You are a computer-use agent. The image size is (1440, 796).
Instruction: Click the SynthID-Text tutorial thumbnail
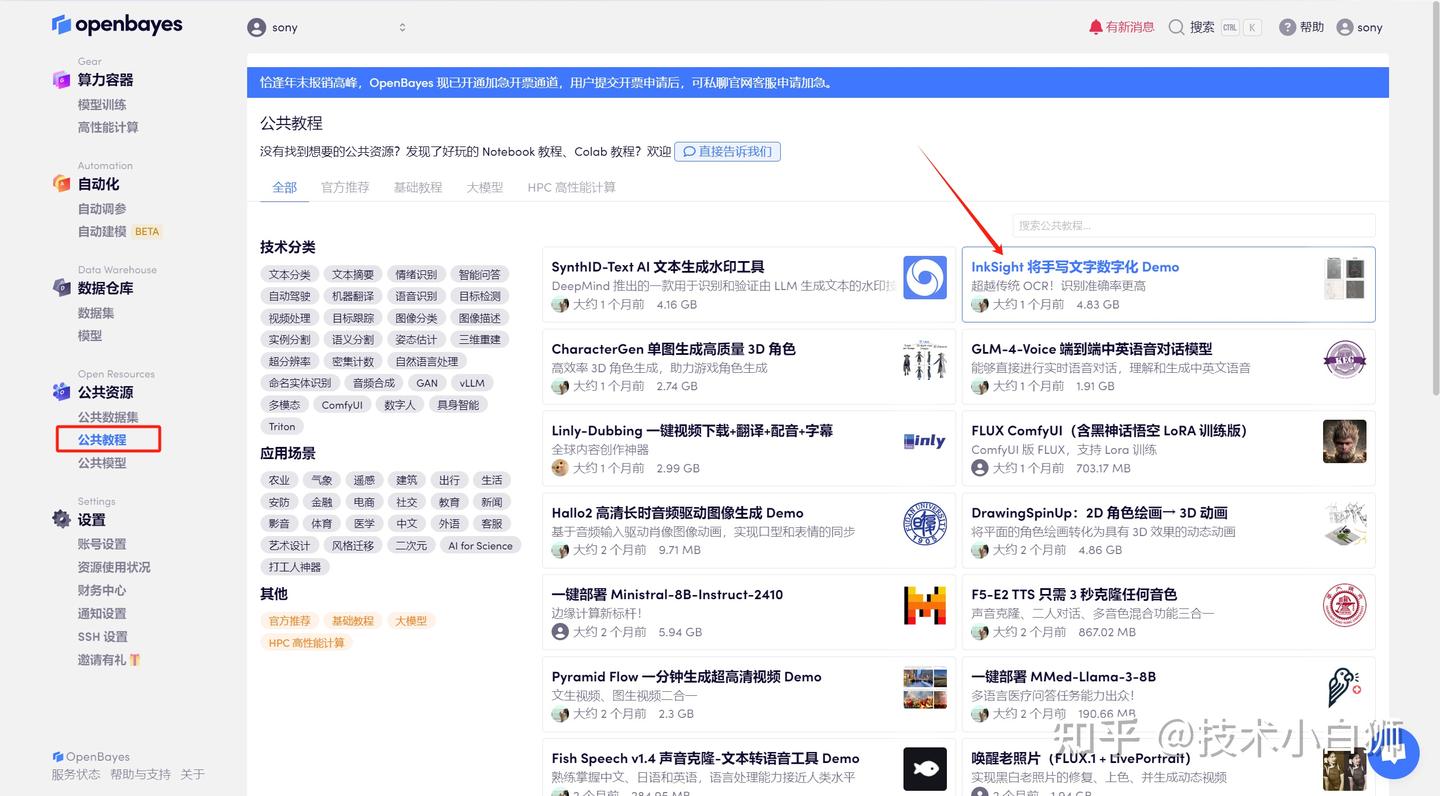click(x=925, y=279)
